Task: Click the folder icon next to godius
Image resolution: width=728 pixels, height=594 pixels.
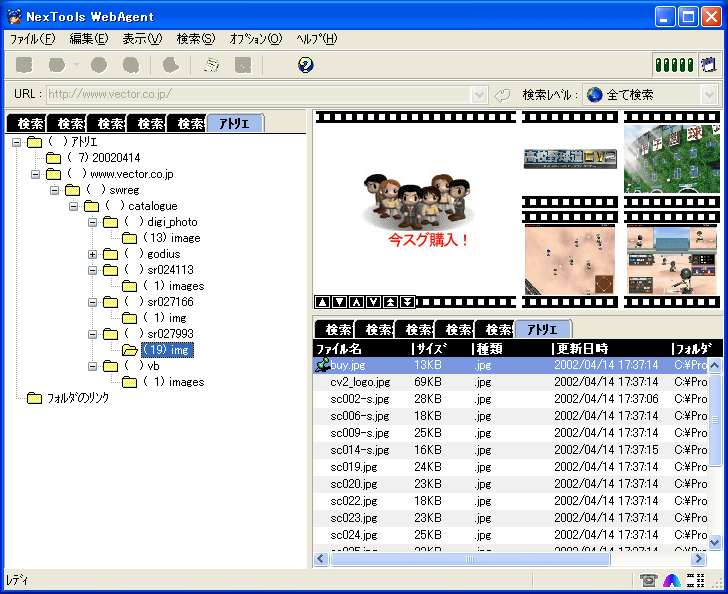Action: pos(110,254)
